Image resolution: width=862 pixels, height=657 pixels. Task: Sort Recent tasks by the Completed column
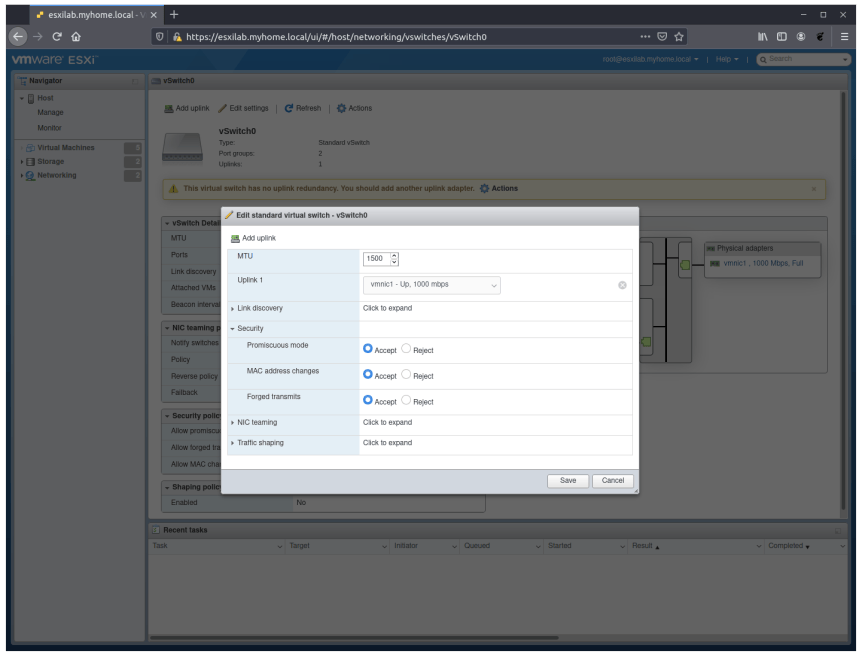pyautogui.click(x=786, y=546)
